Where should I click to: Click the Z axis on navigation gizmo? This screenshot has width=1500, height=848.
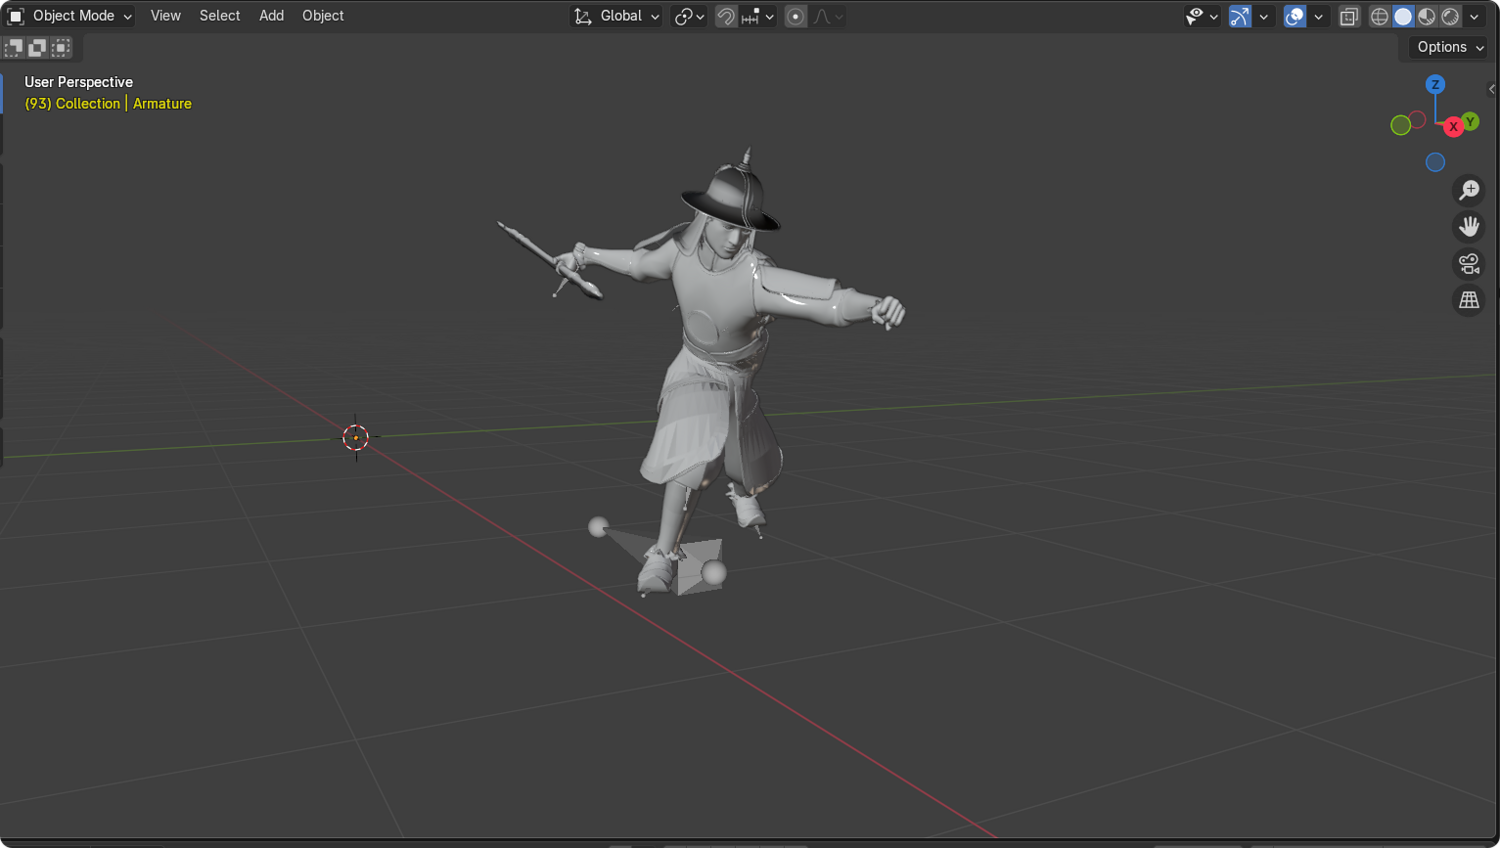pyautogui.click(x=1435, y=84)
